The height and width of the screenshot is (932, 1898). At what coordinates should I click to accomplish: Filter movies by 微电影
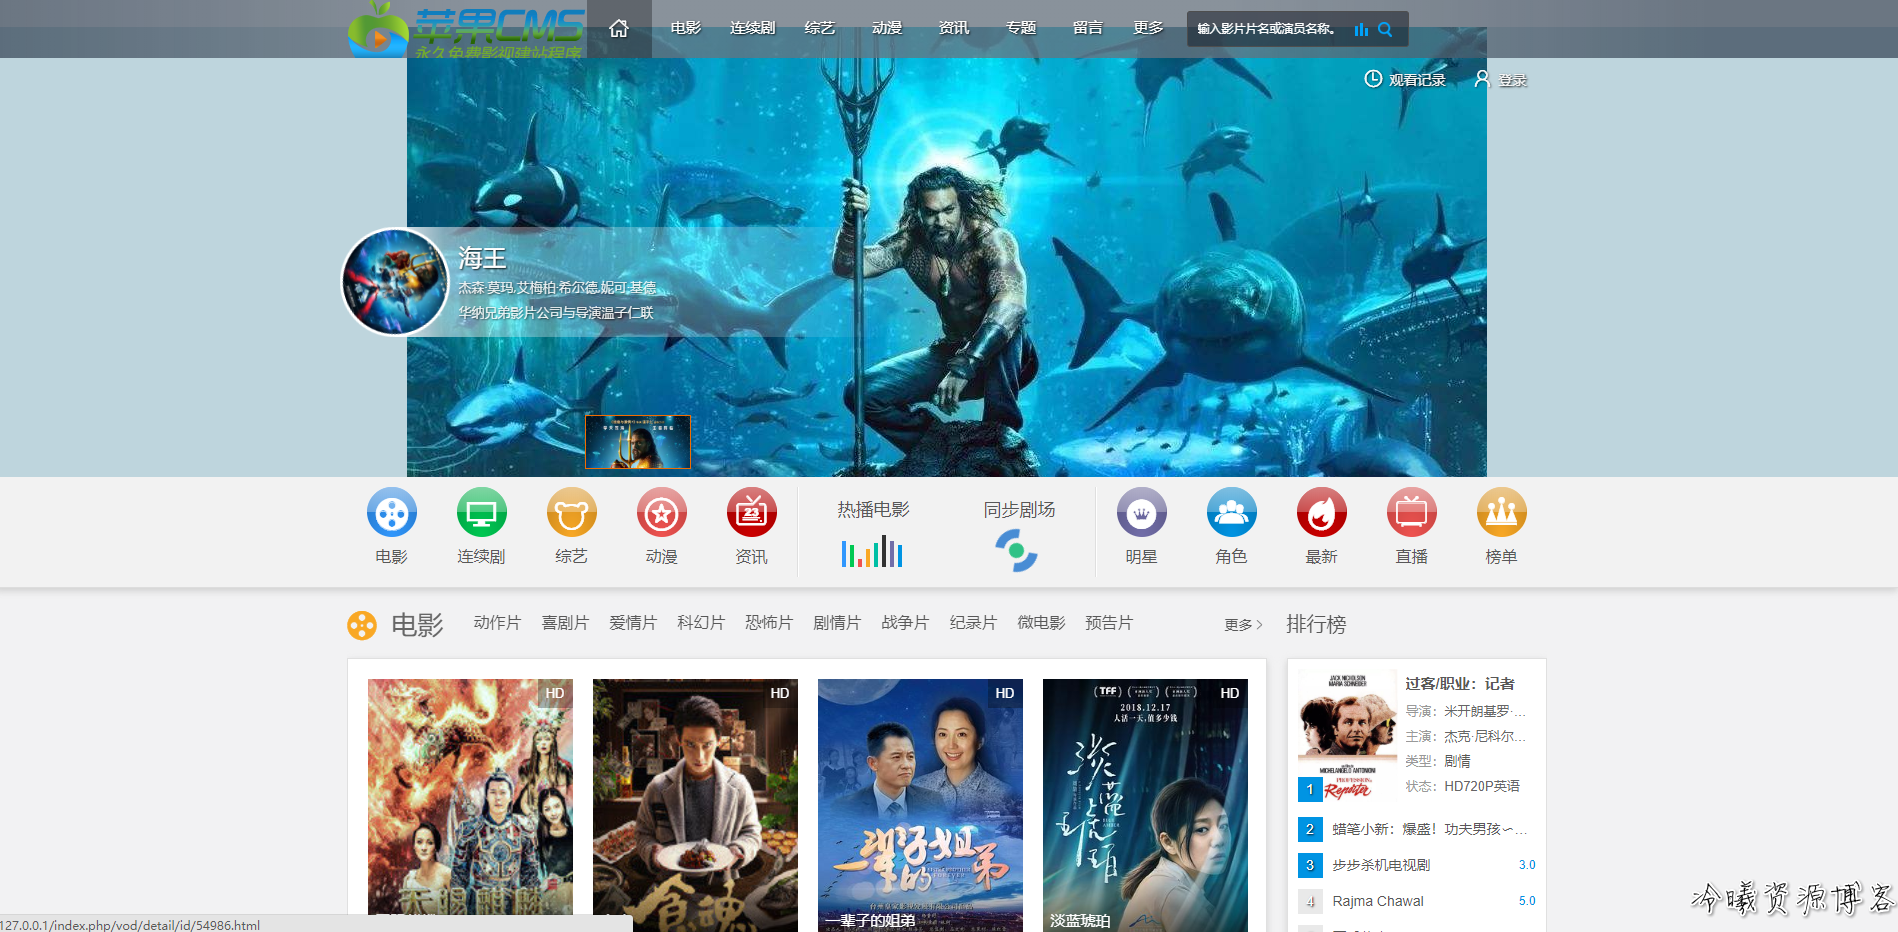(x=1041, y=623)
